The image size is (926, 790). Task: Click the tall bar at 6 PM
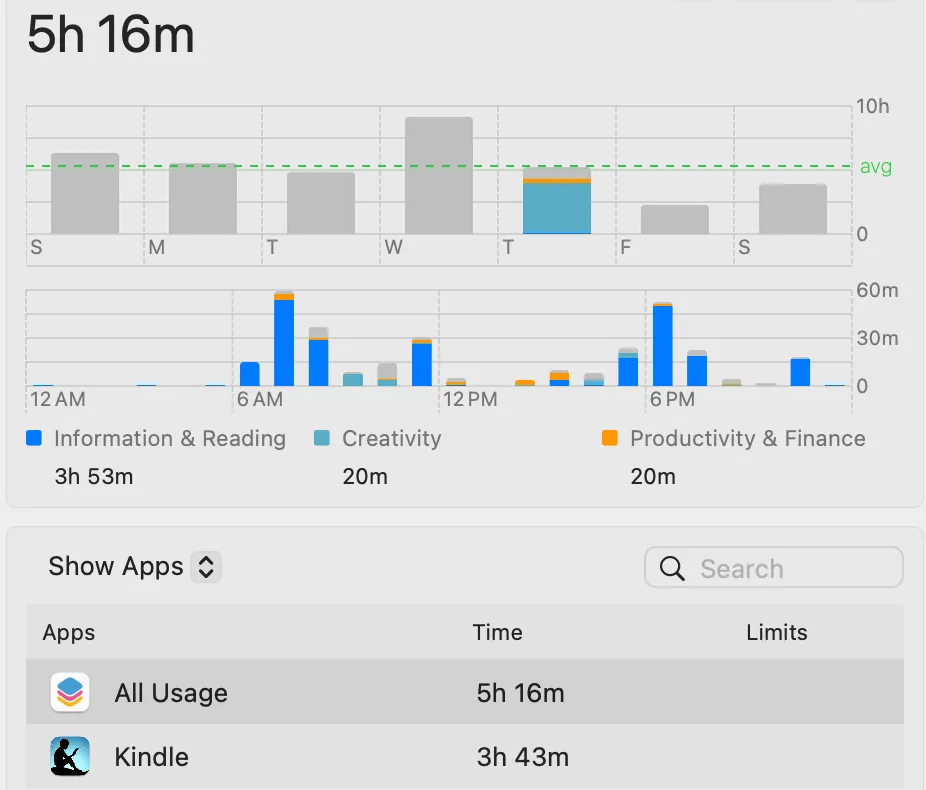click(x=662, y=345)
